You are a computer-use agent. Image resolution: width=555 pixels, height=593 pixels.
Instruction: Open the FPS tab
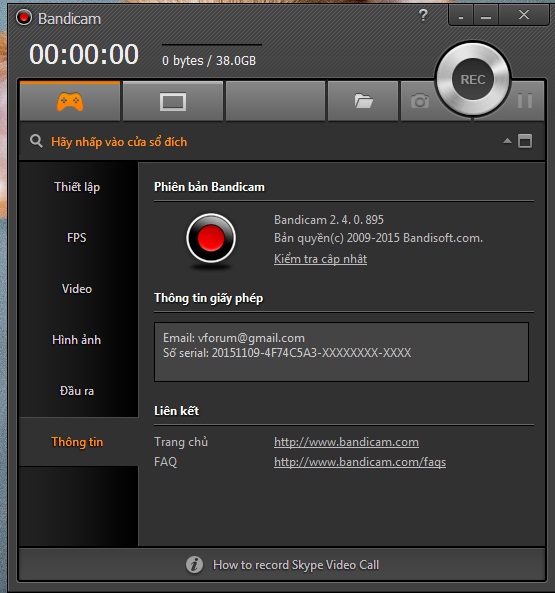point(77,238)
